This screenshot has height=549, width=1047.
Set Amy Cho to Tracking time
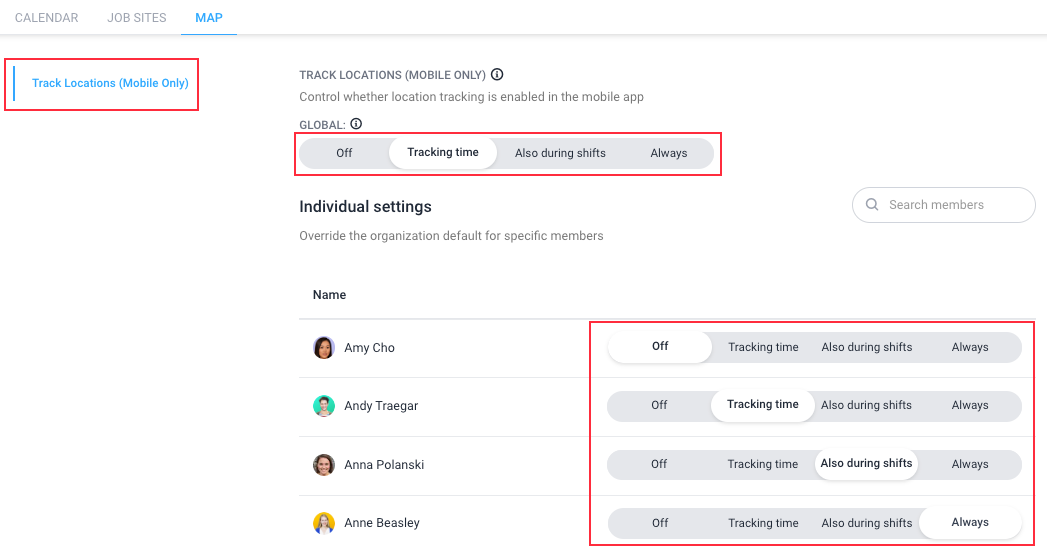[763, 347]
